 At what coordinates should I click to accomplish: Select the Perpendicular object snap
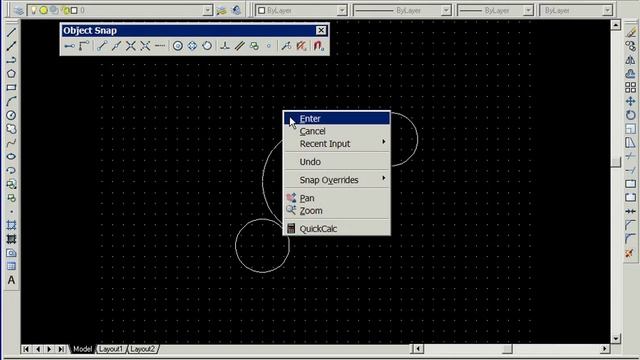pyautogui.click(x=224, y=46)
